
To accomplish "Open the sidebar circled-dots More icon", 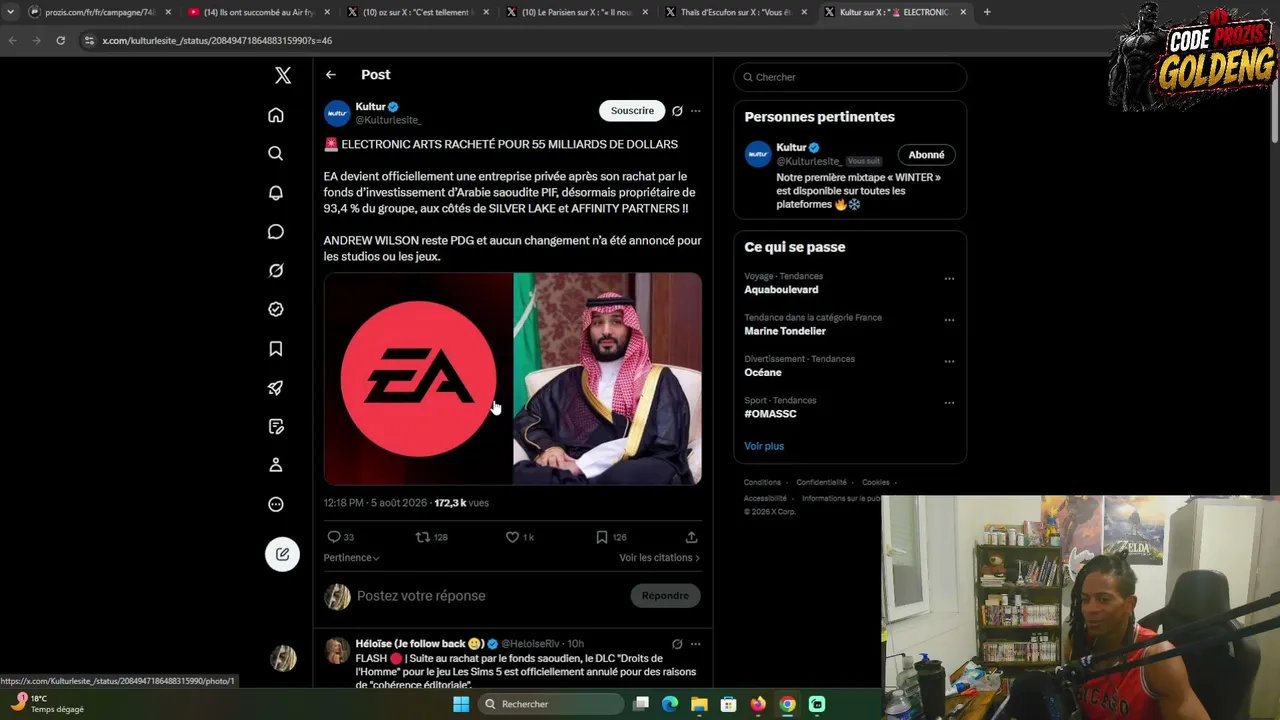I will pos(276,504).
